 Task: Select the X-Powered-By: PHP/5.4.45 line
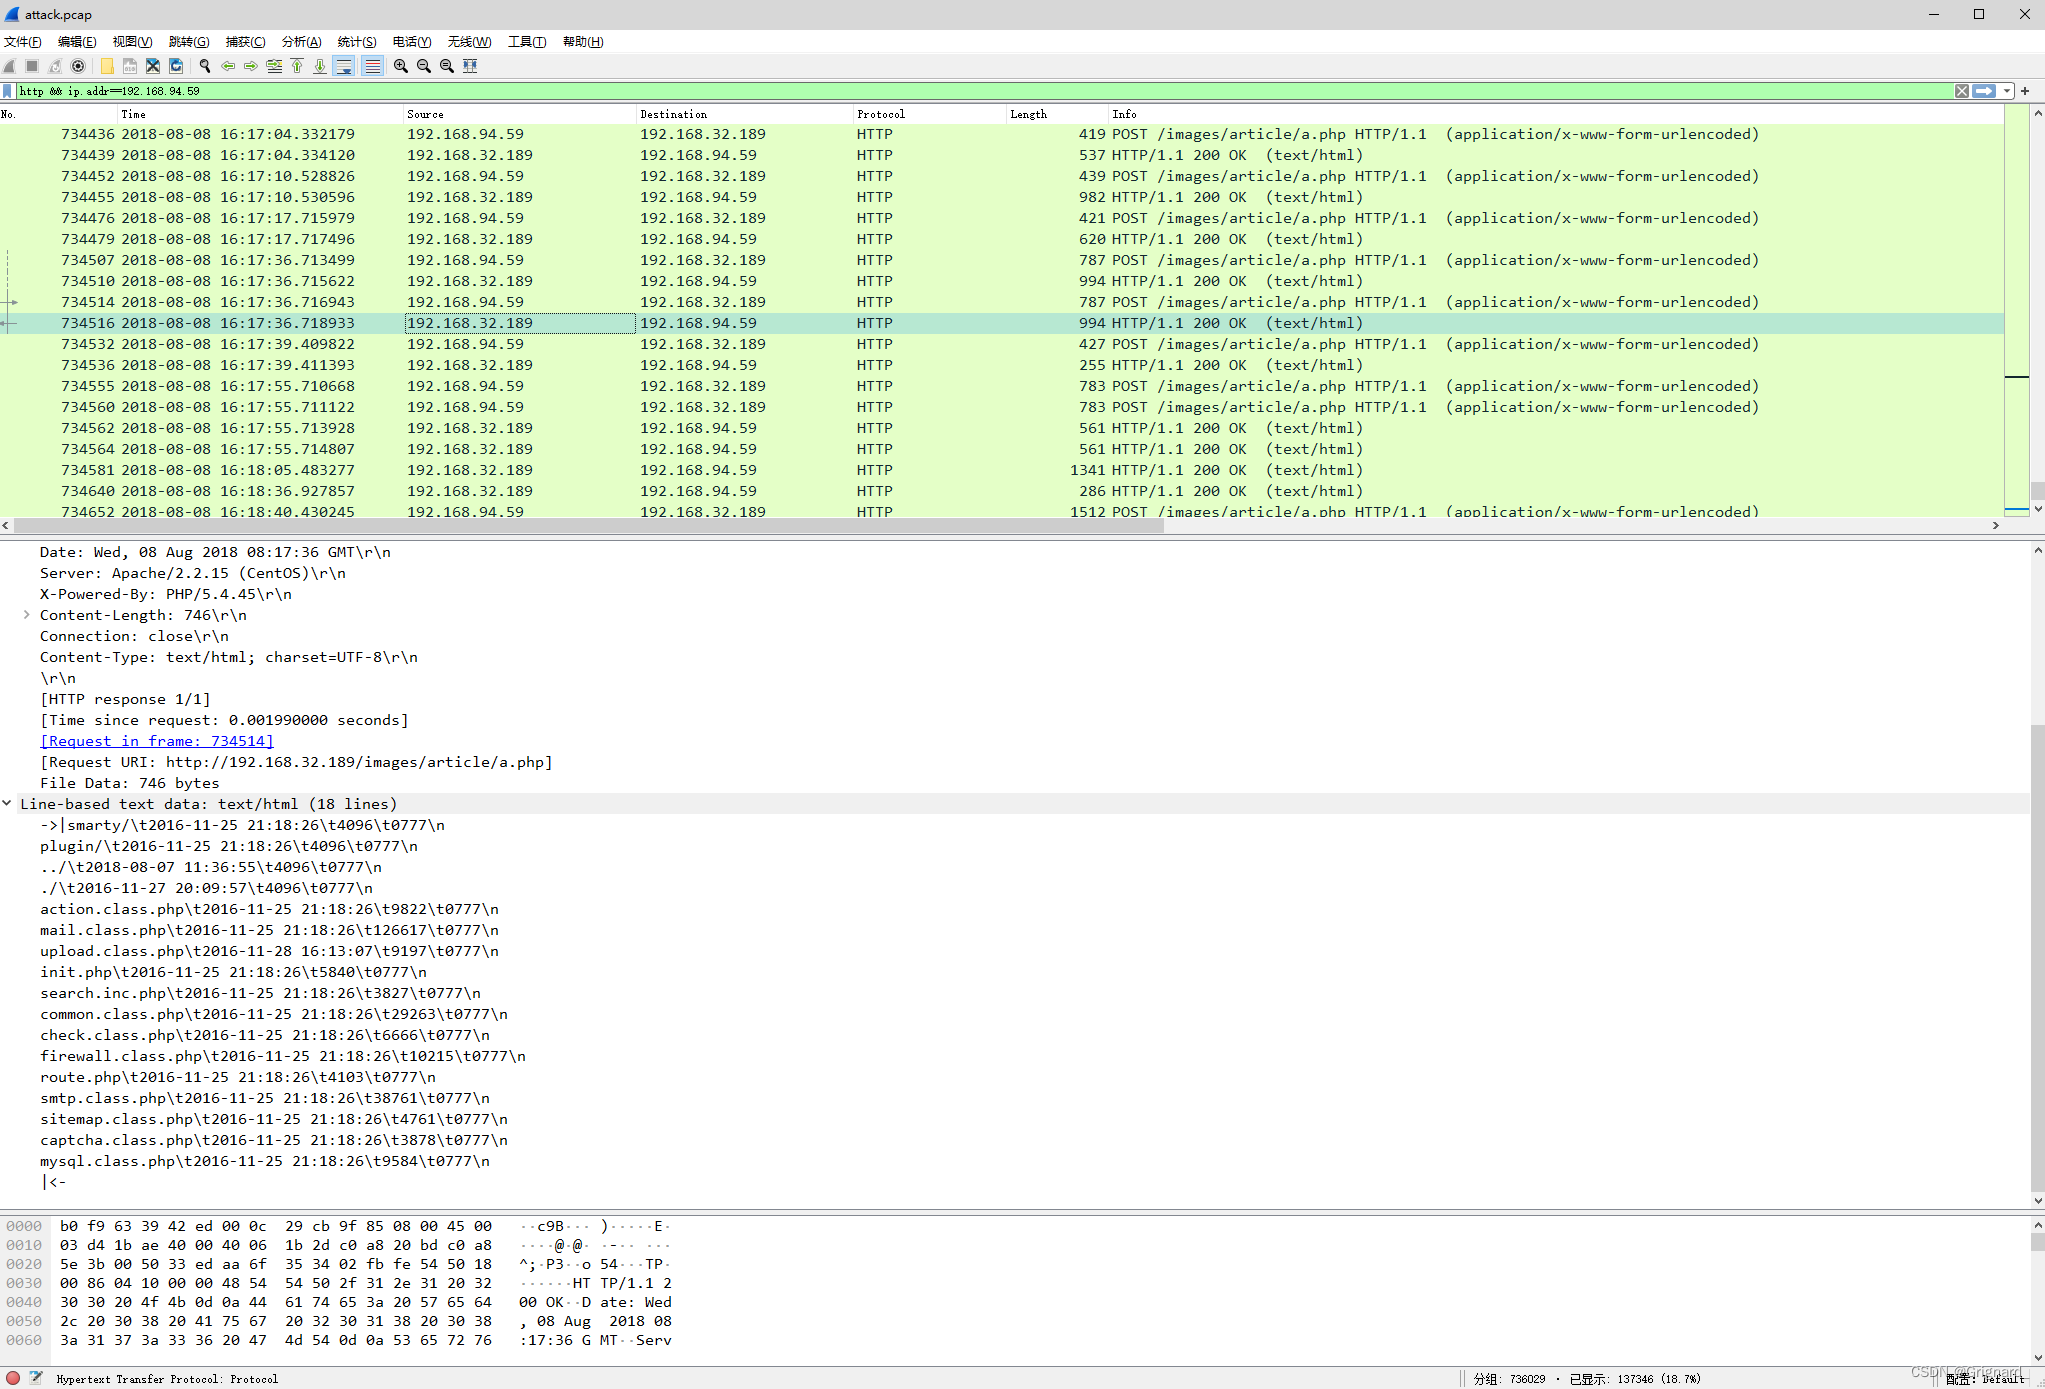point(166,594)
